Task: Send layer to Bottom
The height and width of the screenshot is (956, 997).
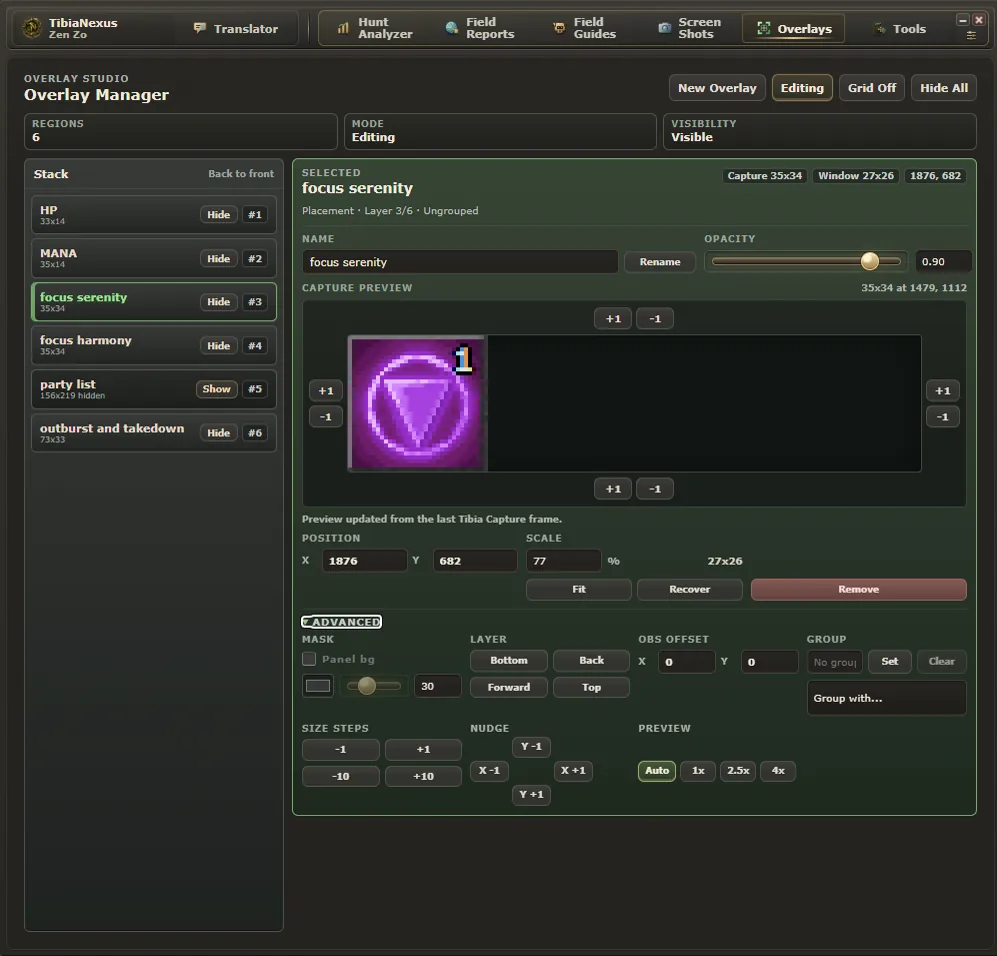Action: tap(509, 660)
